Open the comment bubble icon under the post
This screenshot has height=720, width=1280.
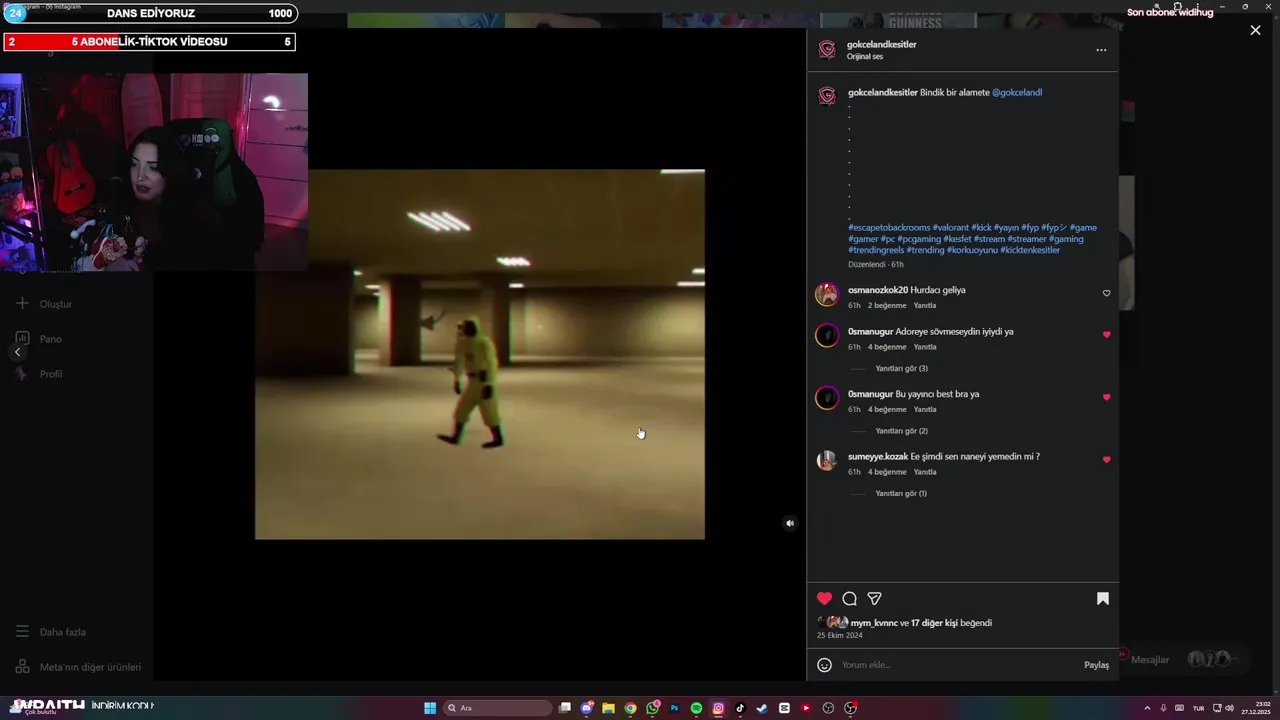849,598
